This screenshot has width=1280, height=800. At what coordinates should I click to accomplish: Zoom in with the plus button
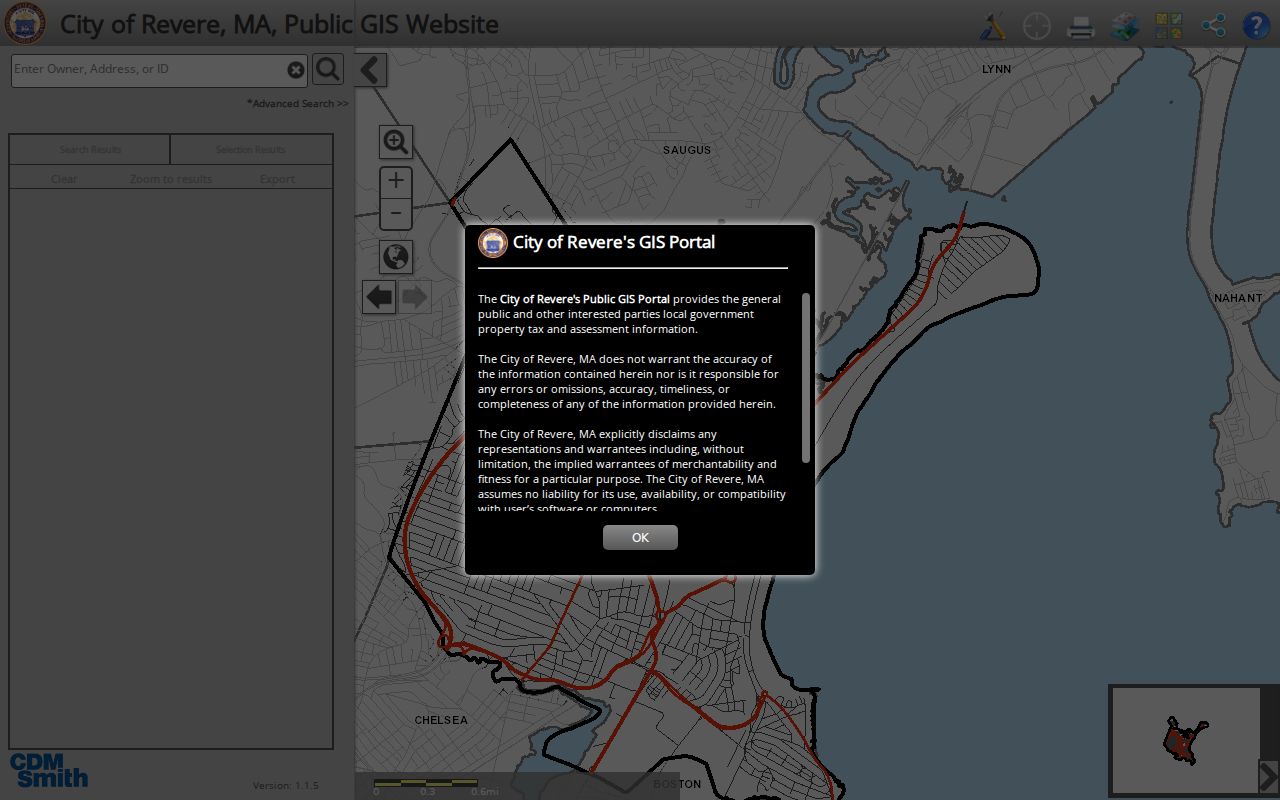[x=397, y=181]
